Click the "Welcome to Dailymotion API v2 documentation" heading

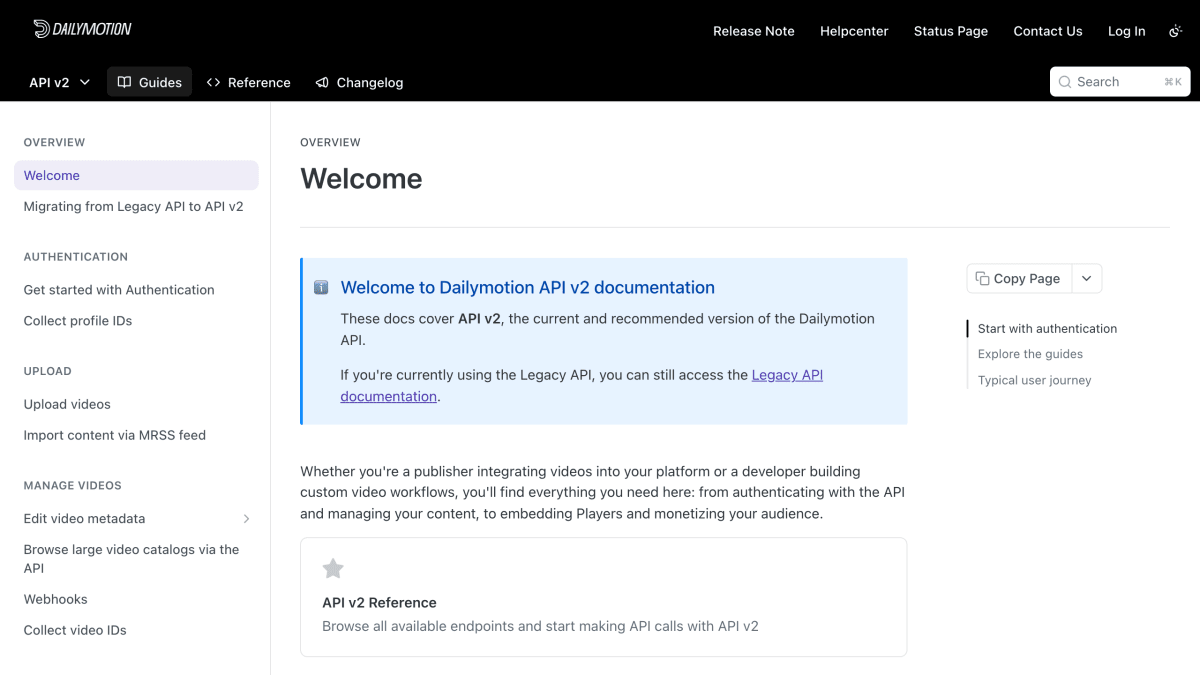527,287
